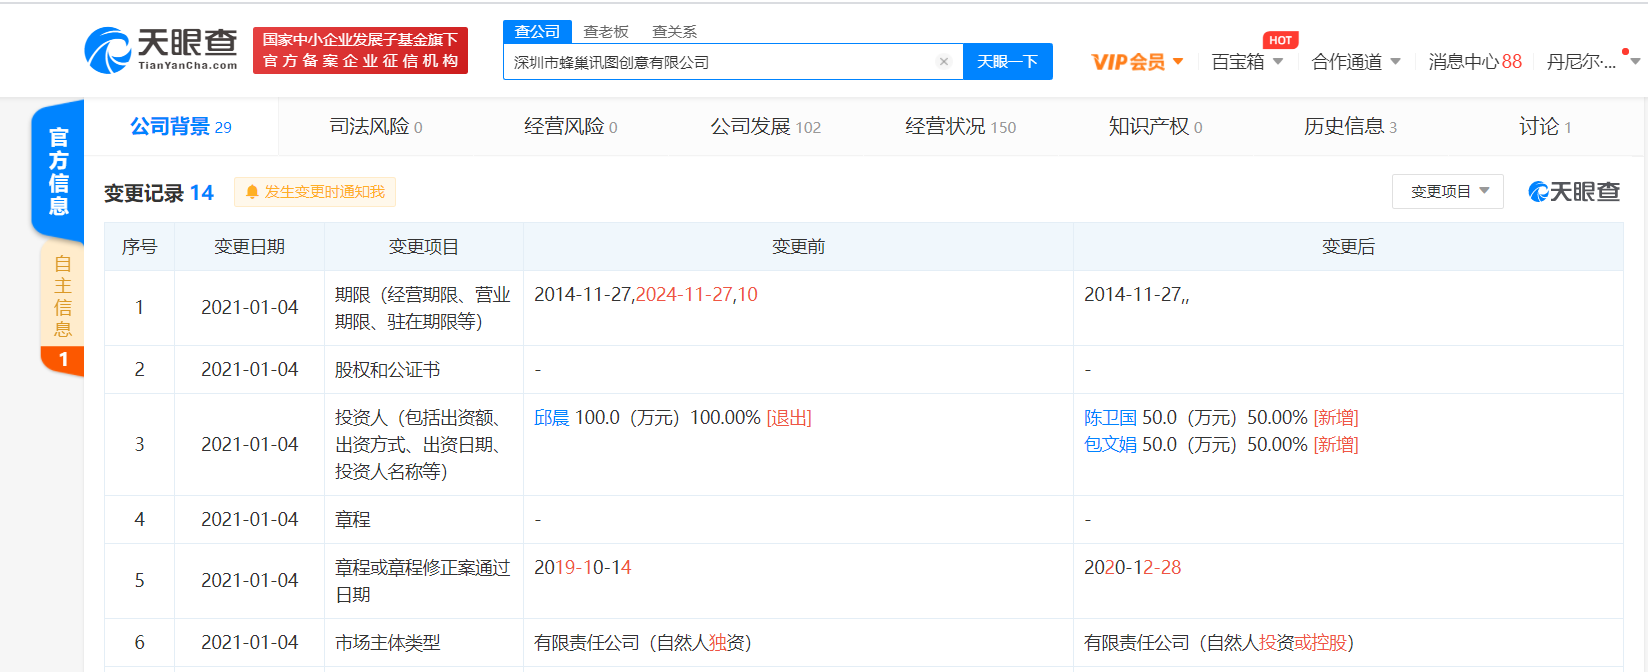Open investor link 邱晨

coord(551,418)
